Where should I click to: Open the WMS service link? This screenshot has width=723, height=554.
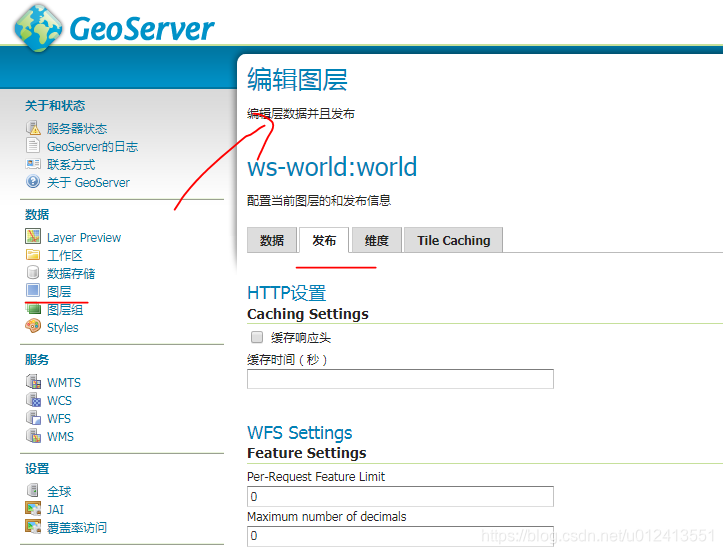60,437
